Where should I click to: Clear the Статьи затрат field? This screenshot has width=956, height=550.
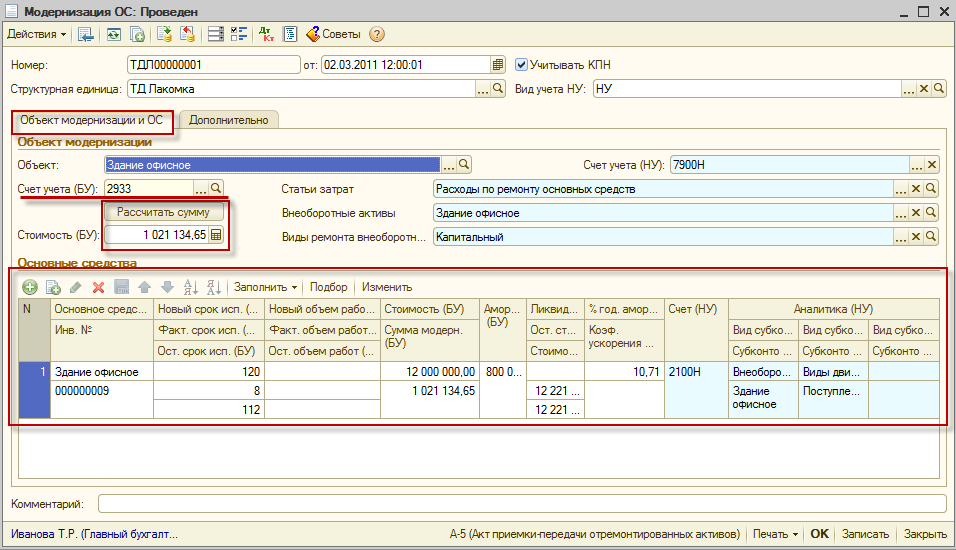(916, 189)
